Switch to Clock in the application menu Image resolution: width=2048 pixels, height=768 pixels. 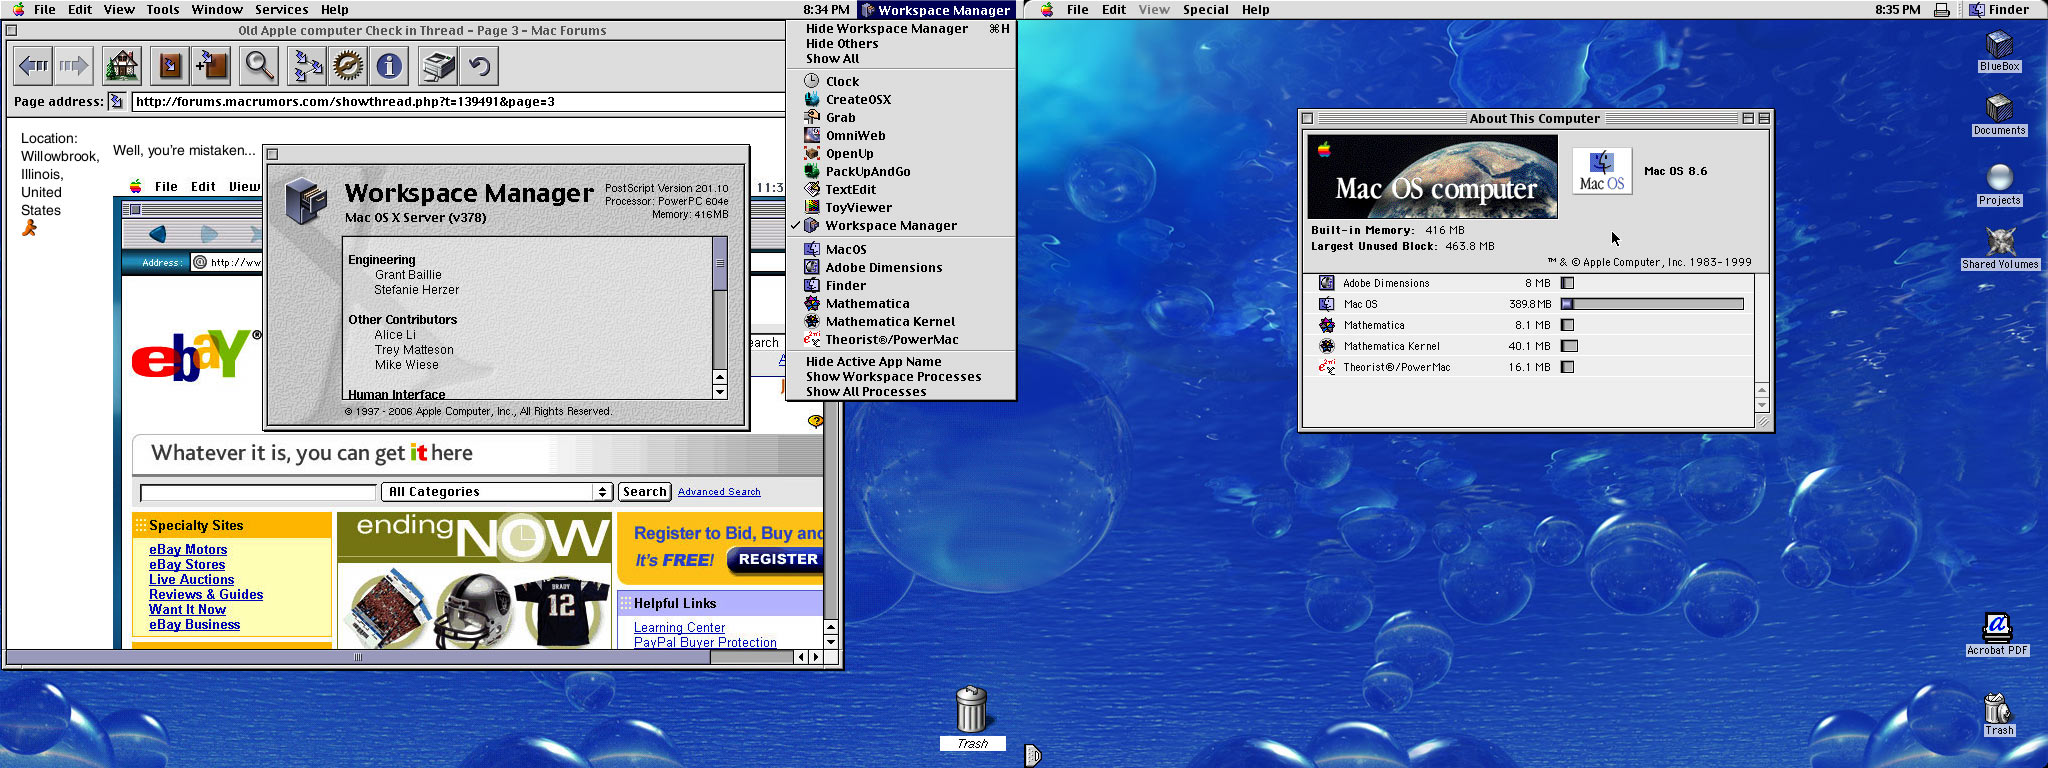[x=901, y=81]
